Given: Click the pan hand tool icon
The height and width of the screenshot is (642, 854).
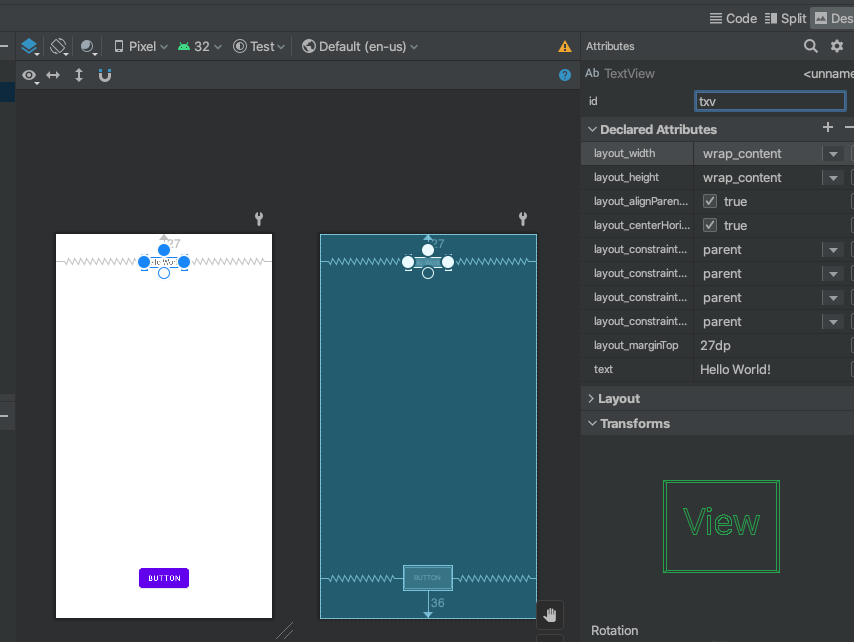Looking at the screenshot, I should click(x=549, y=614).
